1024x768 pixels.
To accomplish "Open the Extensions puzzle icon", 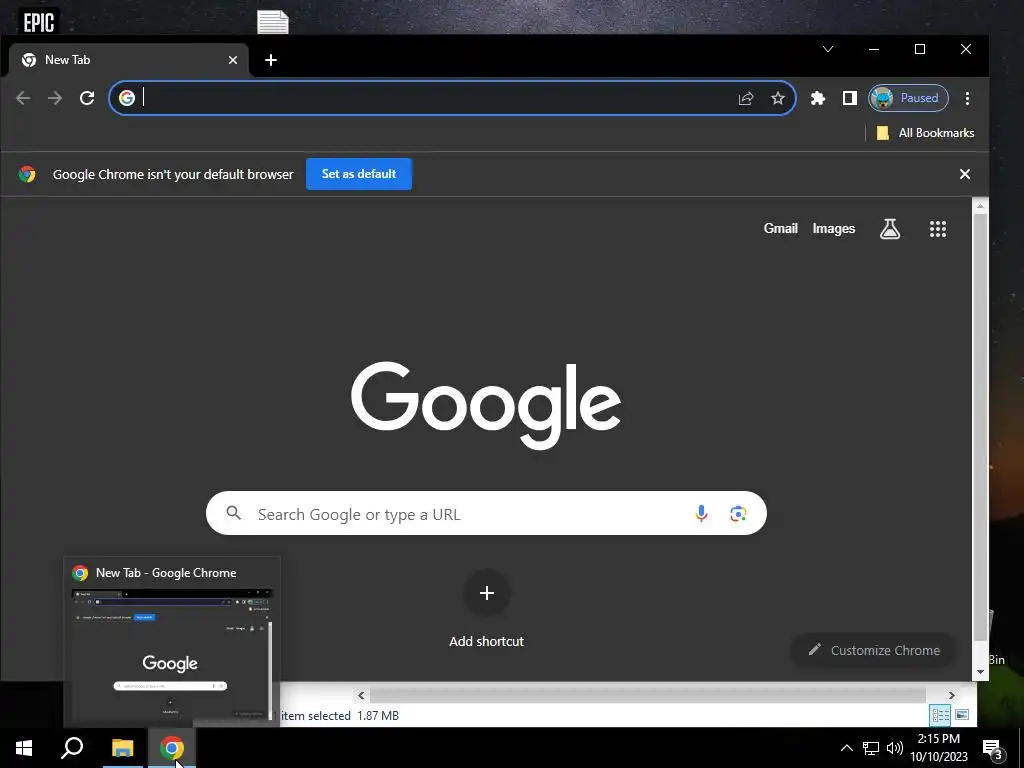I will 818,98.
